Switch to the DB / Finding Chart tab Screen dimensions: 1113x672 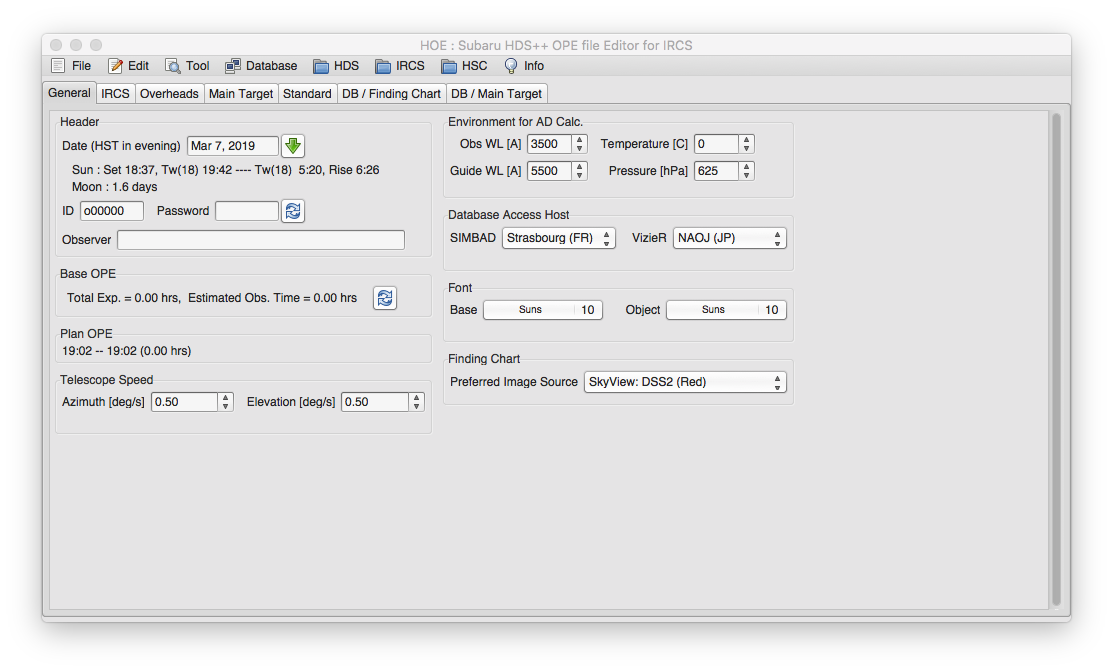(x=391, y=94)
